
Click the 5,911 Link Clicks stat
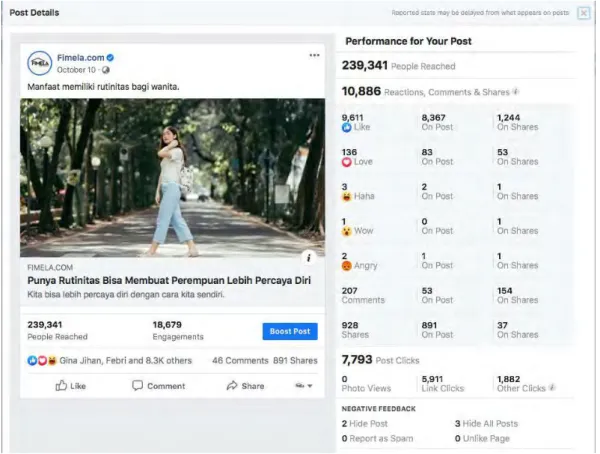coord(442,384)
